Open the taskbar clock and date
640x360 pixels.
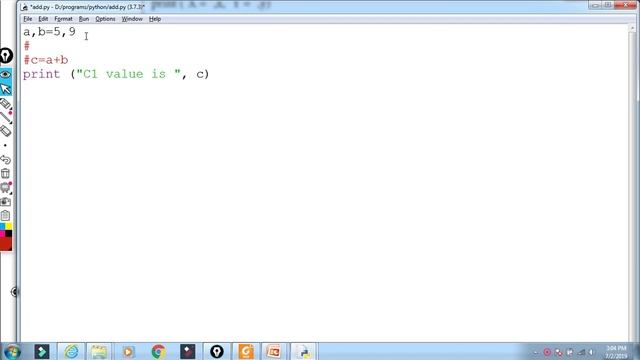point(616,352)
